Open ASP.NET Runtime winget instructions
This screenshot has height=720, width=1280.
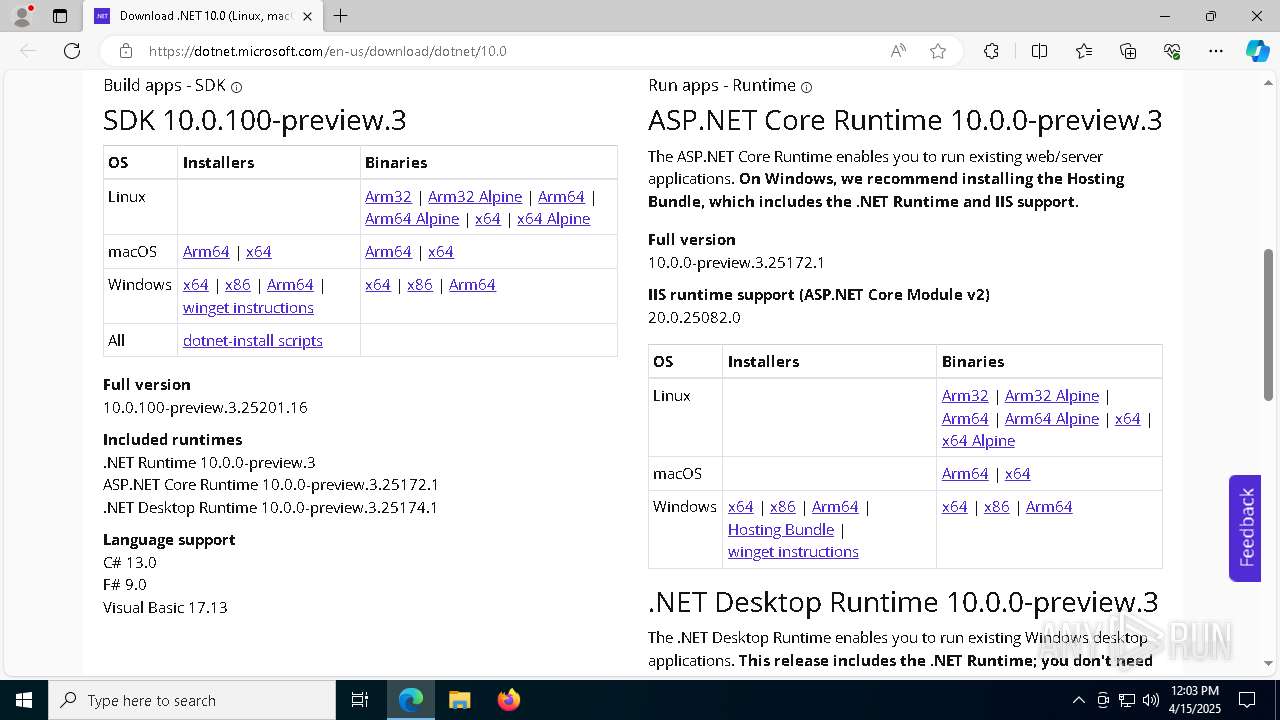click(x=793, y=551)
